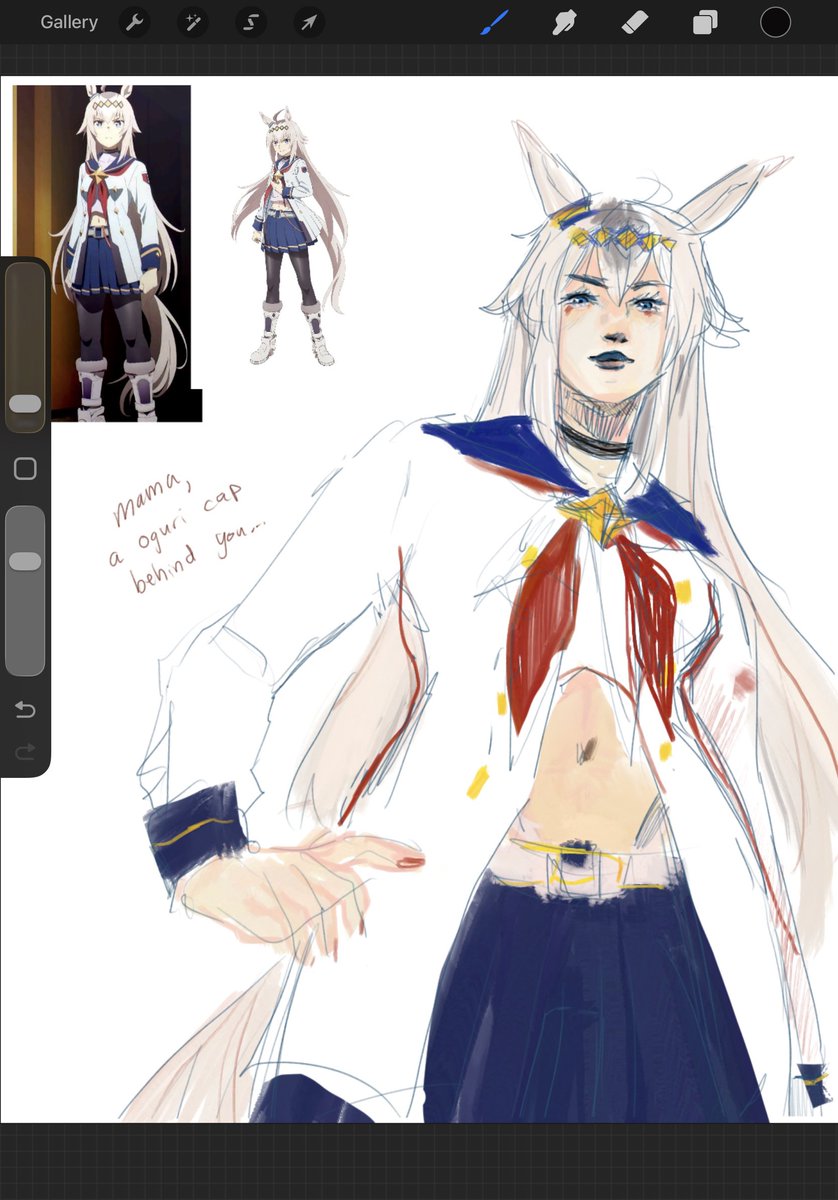The image size is (838, 1200).
Task: Select the Brush tool
Action: pos(494,22)
